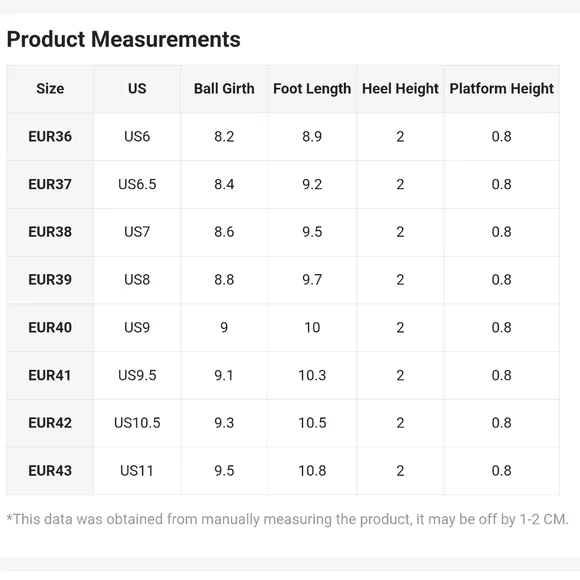580x580 pixels.
Task: Click the manual measurement disclaimer note
Action: pyautogui.click(x=287, y=519)
